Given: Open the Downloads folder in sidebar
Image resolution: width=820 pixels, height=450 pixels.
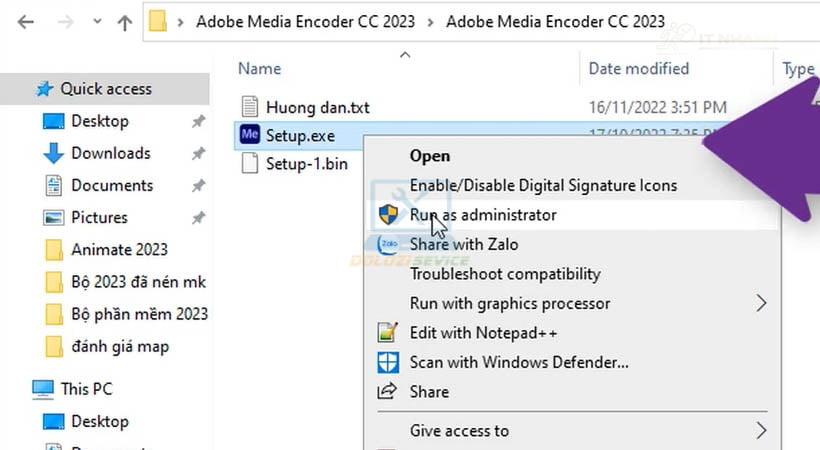Looking at the screenshot, I should pos(110,153).
